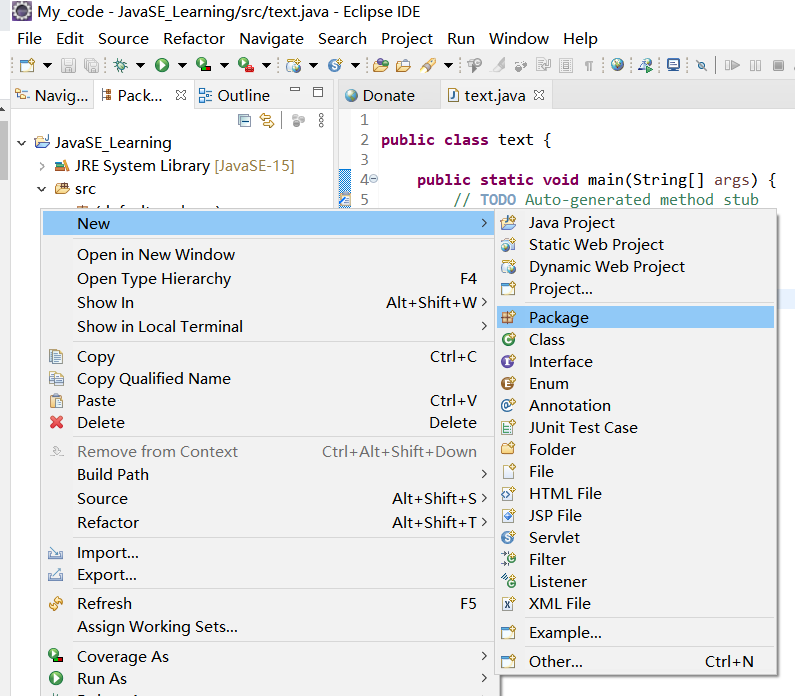Choose Other... in New submenu
Viewport: 795px width, 696px height.
636,662
